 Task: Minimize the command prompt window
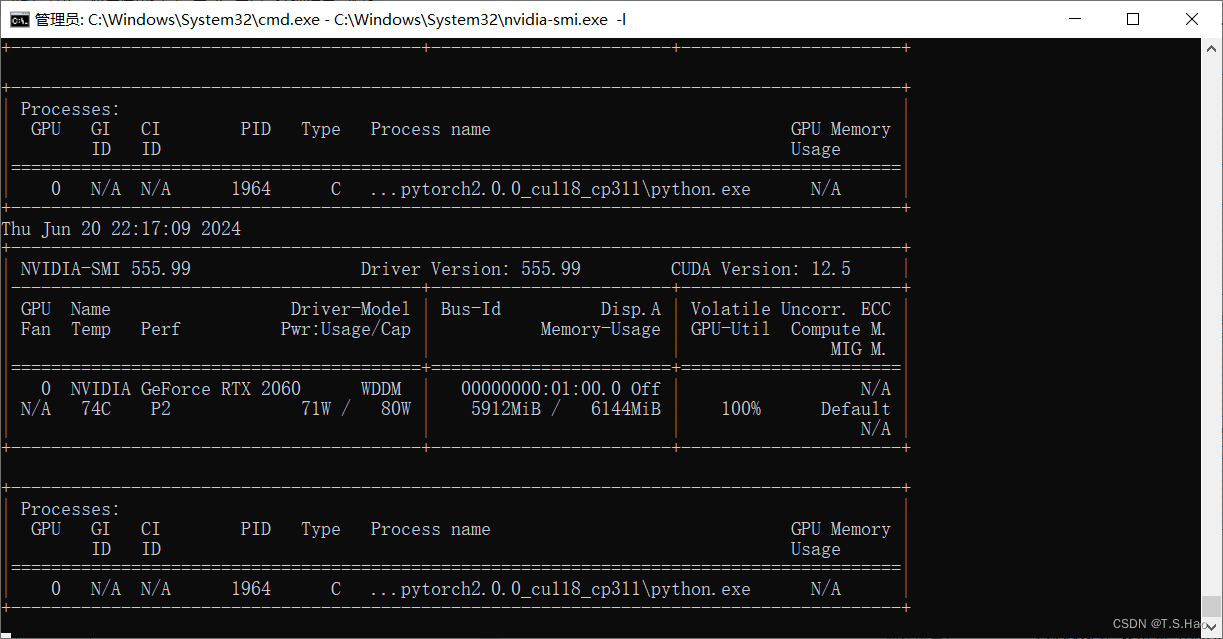coord(1074,19)
